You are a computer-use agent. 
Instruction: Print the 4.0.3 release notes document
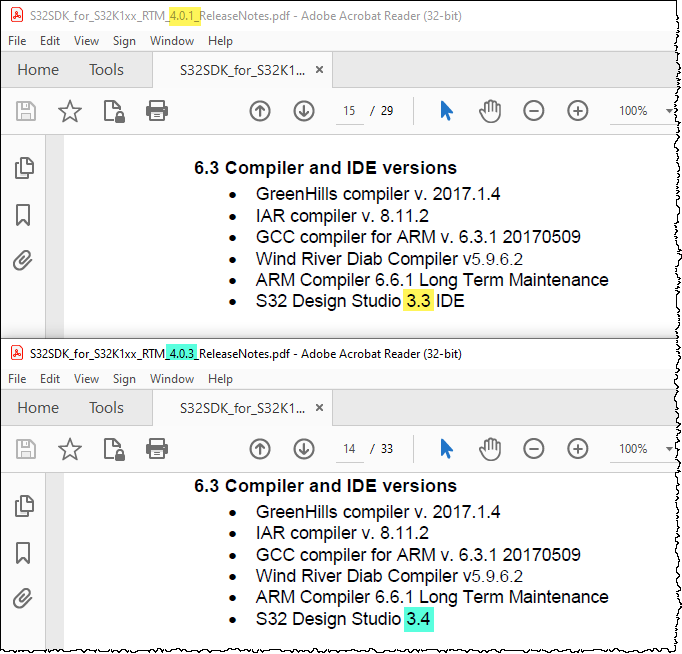point(157,449)
